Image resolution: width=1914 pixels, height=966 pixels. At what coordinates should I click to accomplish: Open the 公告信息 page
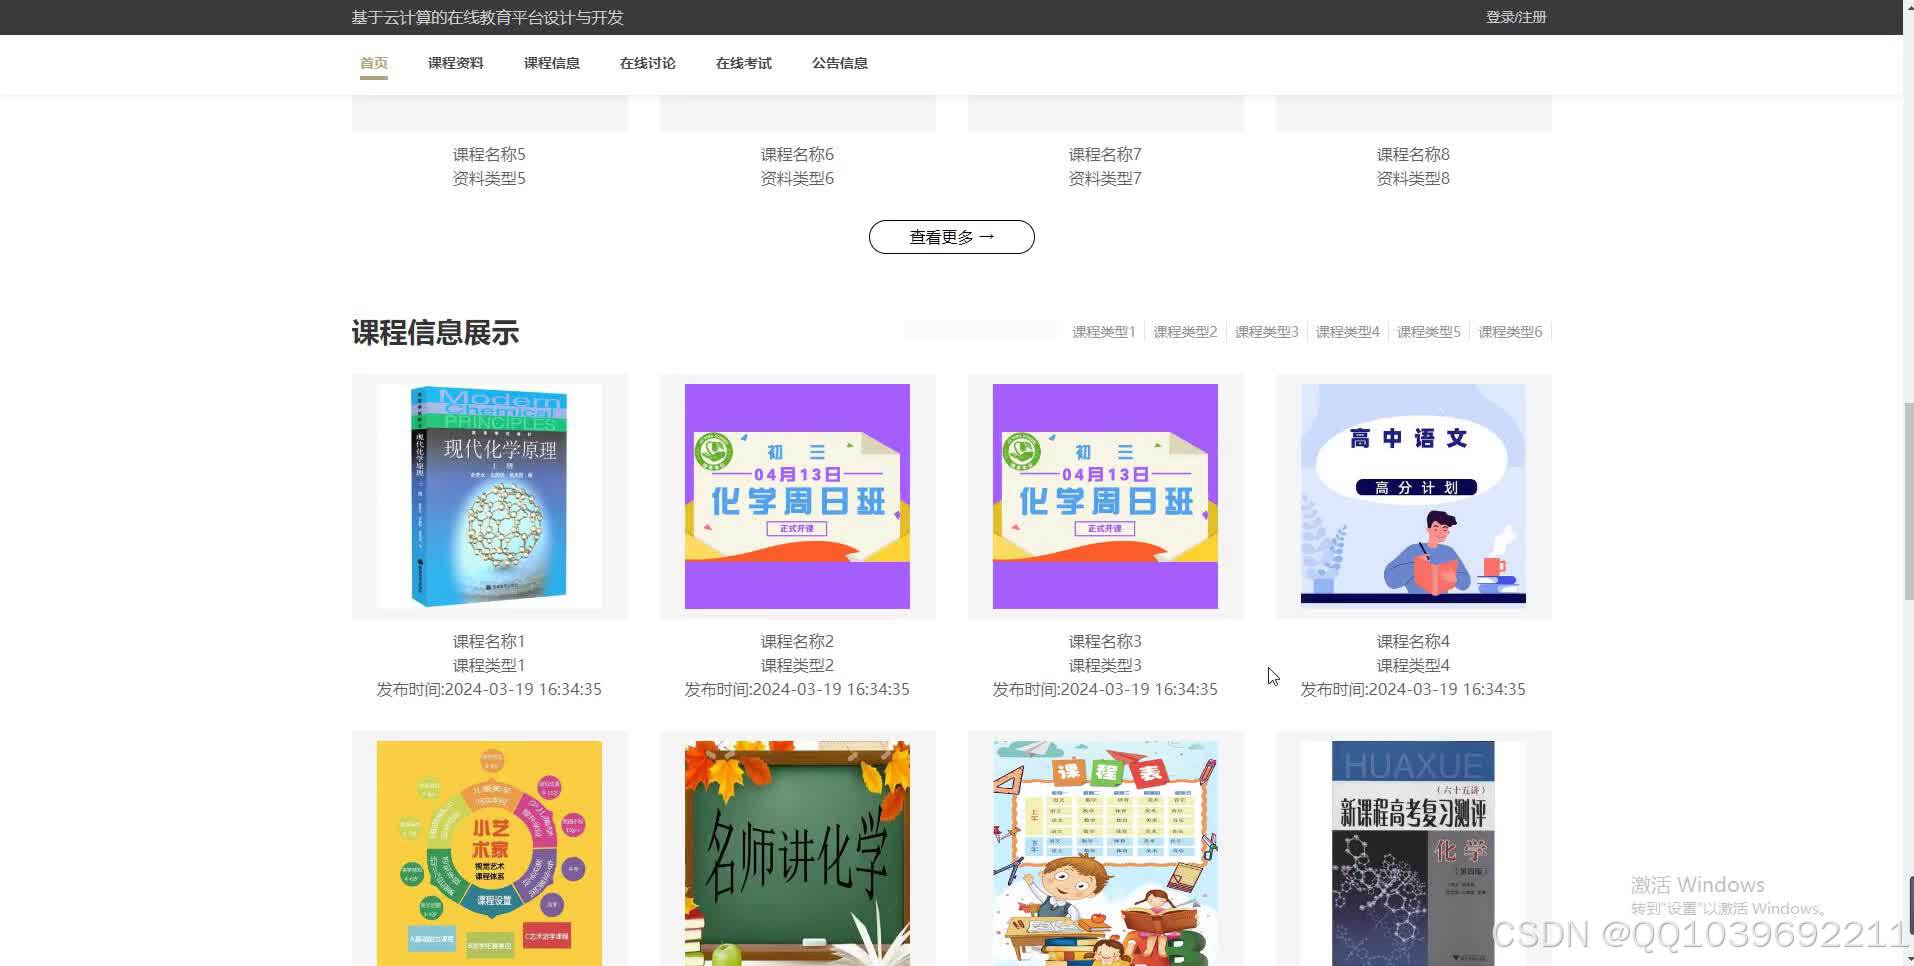839,63
